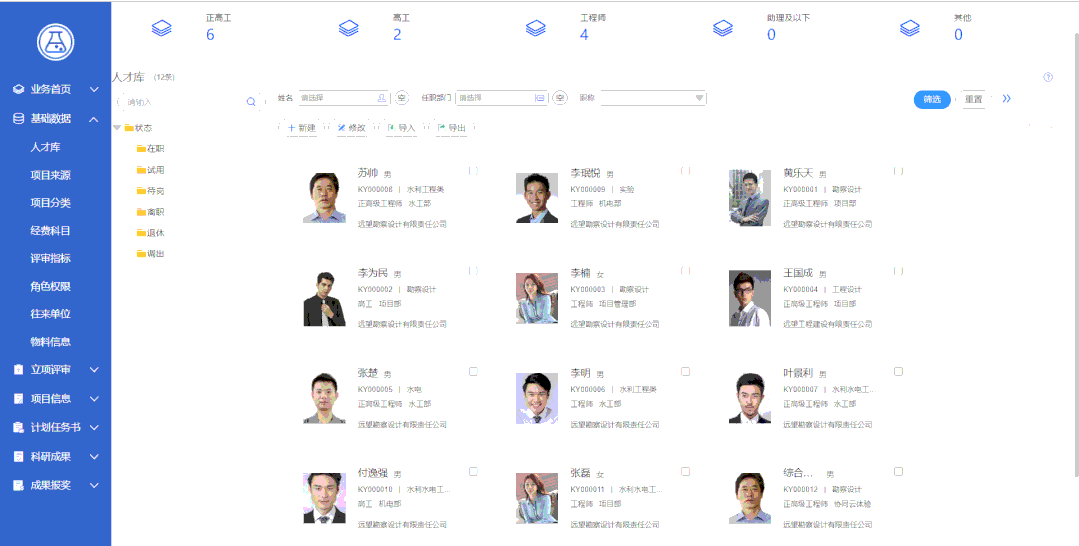This screenshot has height=546, width=1079.
Task: Open 项目来源 from the sidebar menu
Action: click(50, 176)
